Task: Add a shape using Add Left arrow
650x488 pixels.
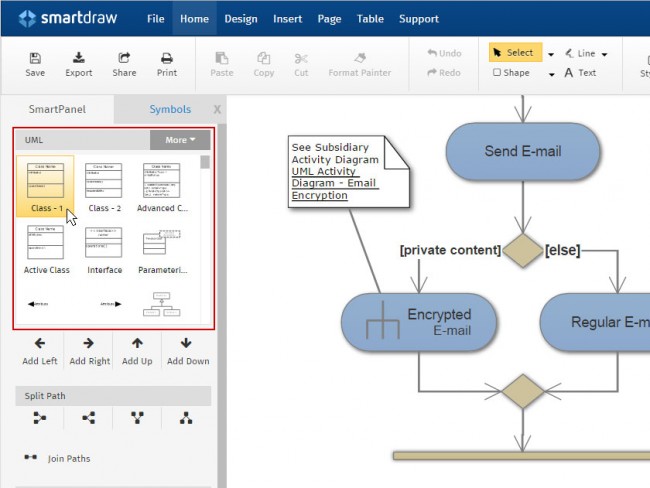Action: coord(40,343)
